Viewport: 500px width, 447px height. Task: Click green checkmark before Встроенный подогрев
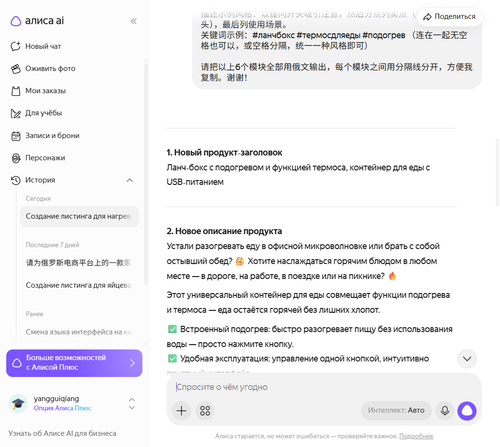tap(172, 329)
